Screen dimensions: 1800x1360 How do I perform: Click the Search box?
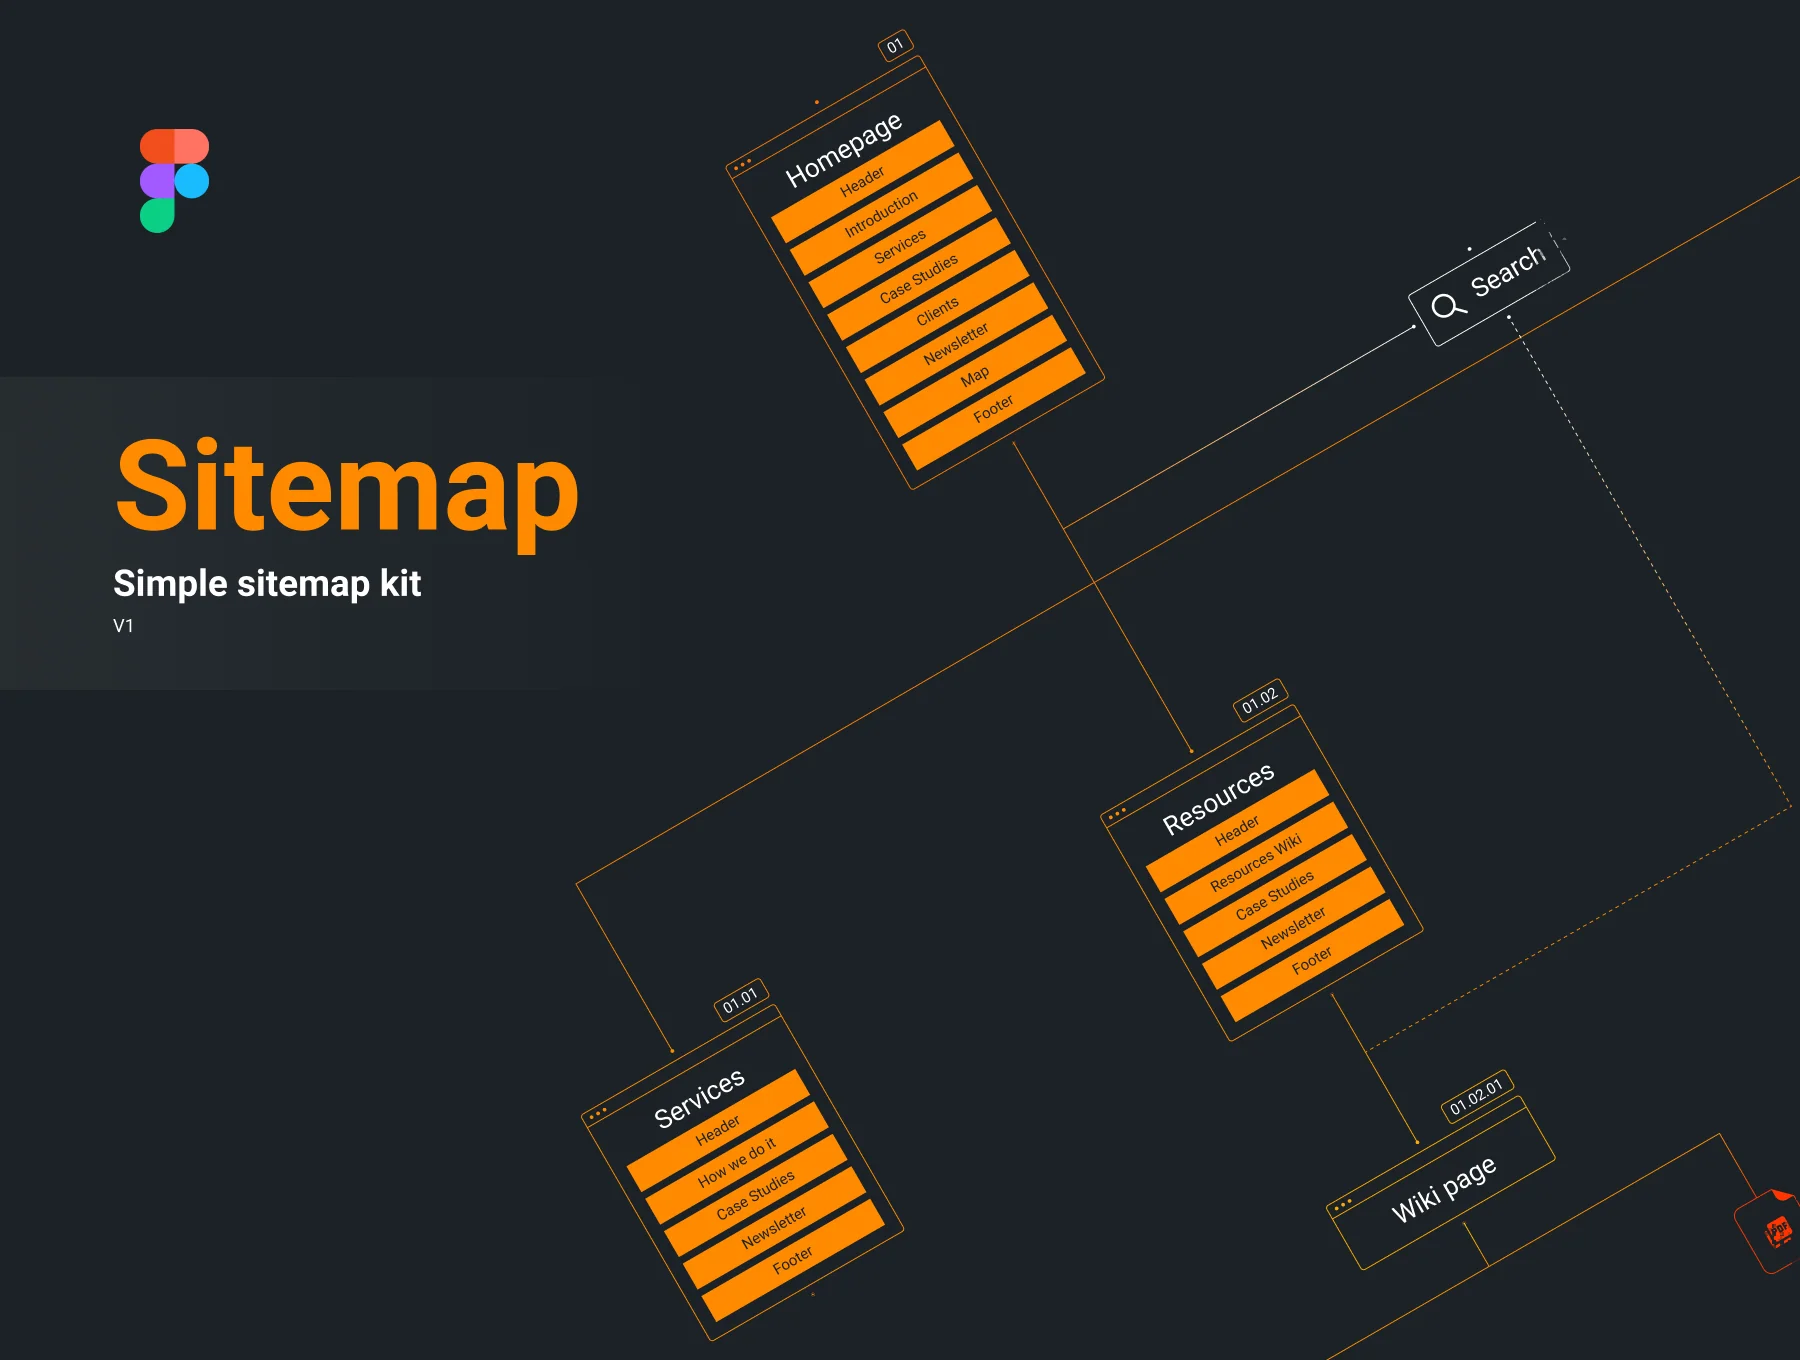[x=1489, y=284]
